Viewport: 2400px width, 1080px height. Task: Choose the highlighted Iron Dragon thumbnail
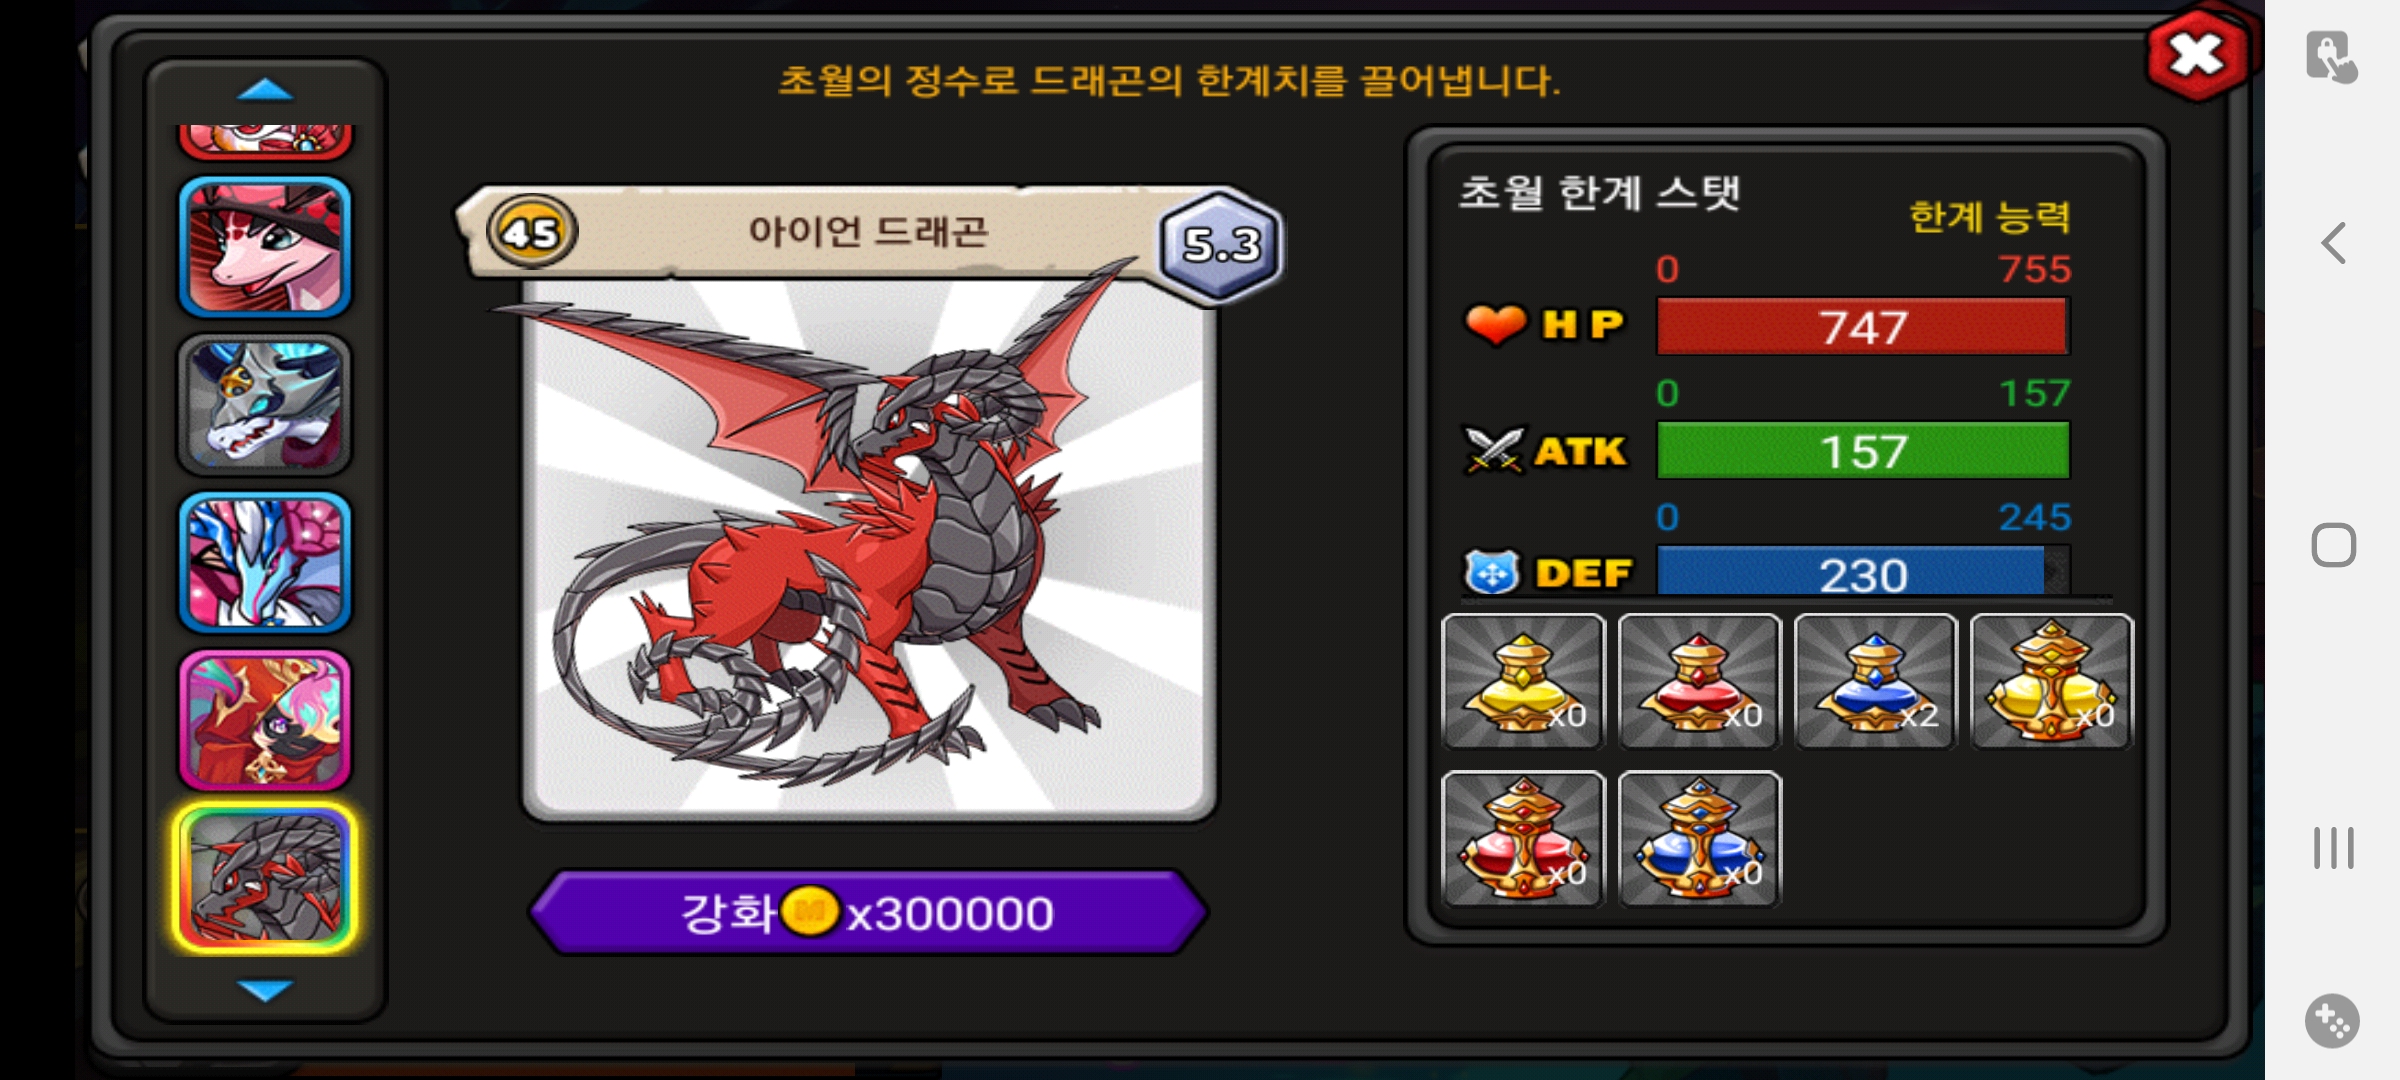tap(265, 878)
